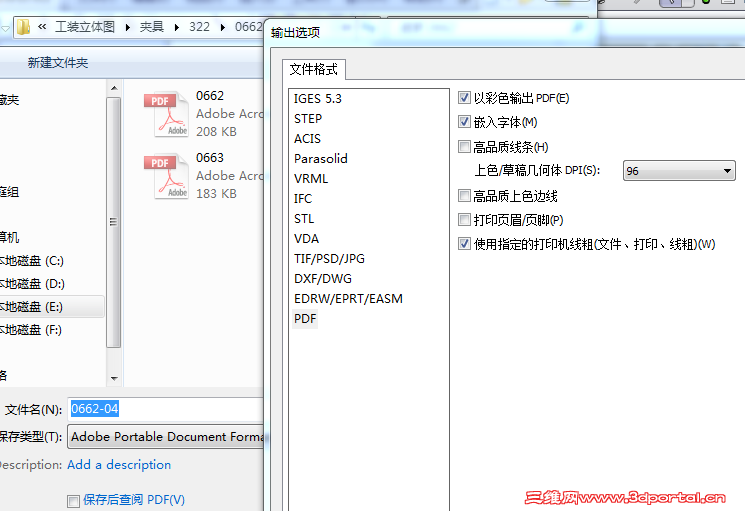Show hidden breadcrumb levels chevron
The width and height of the screenshot is (745, 511).
click(x=42, y=27)
